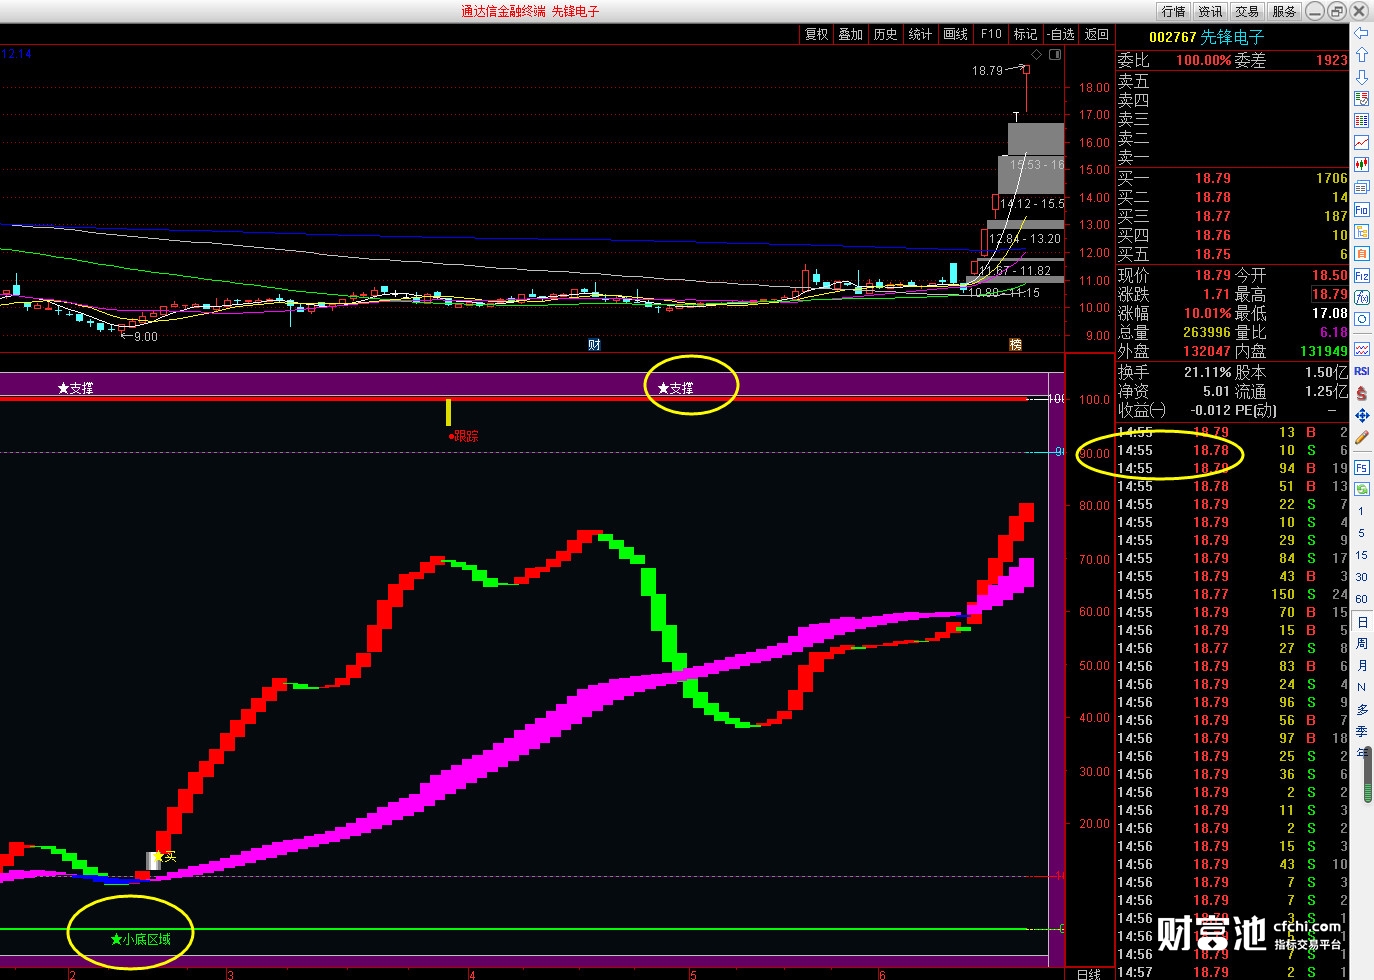Click the 标记 mark button

pyautogui.click(x=1025, y=34)
